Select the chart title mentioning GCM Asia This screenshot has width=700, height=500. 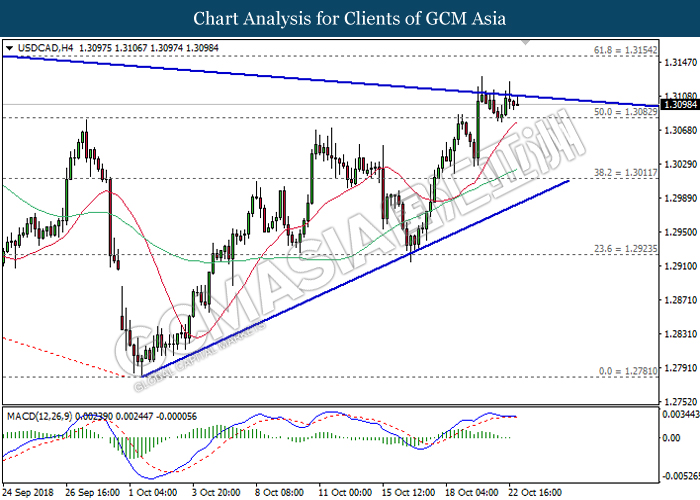click(349, 18)
